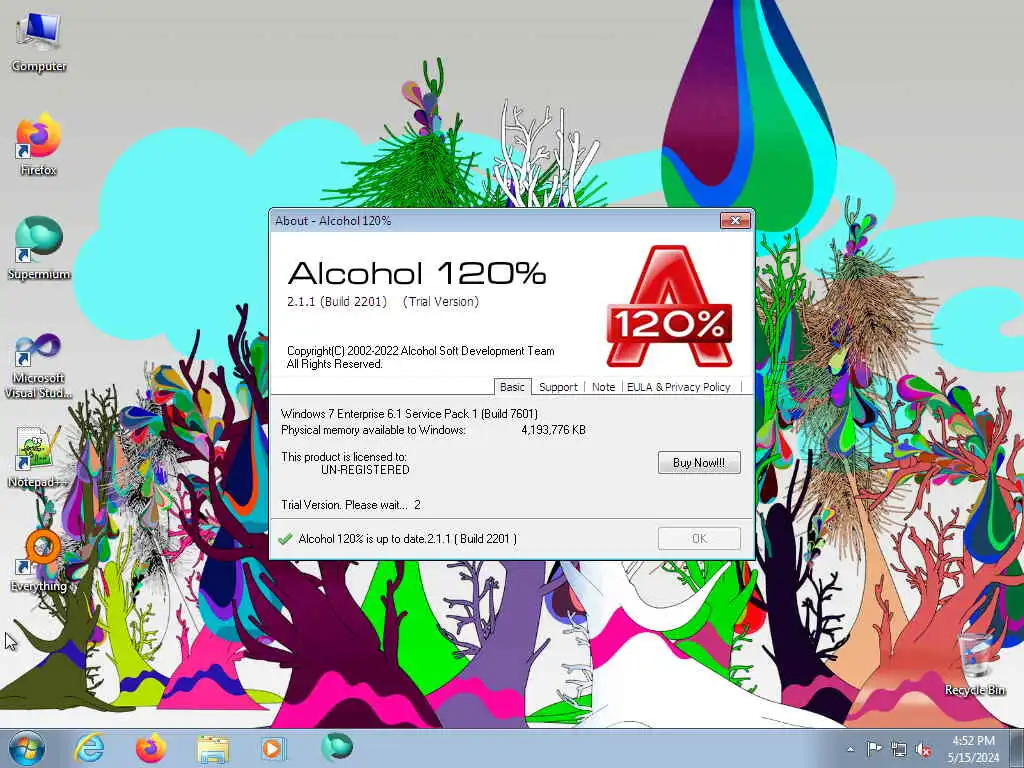Open Supermium from the taskbar

click(x=336, y=748)
